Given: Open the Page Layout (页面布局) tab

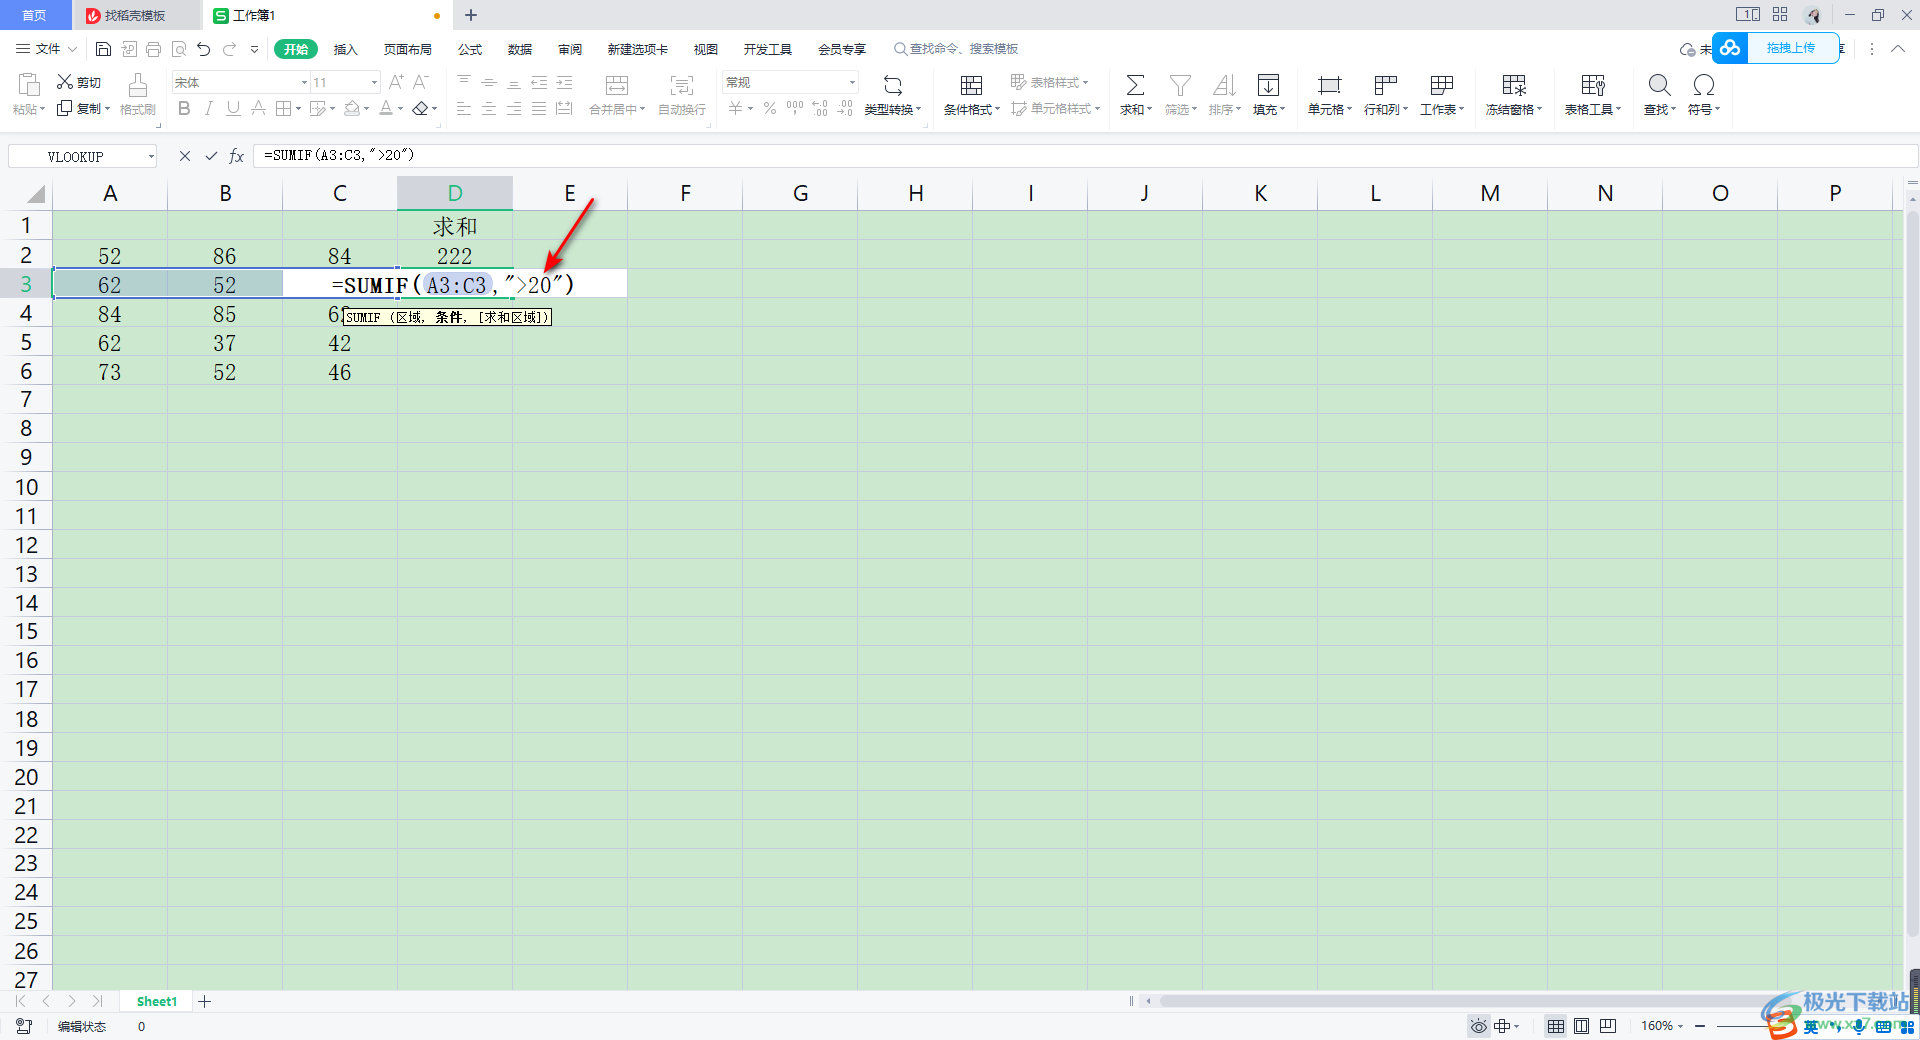Looking at the screenshot, I should (408, 49).
